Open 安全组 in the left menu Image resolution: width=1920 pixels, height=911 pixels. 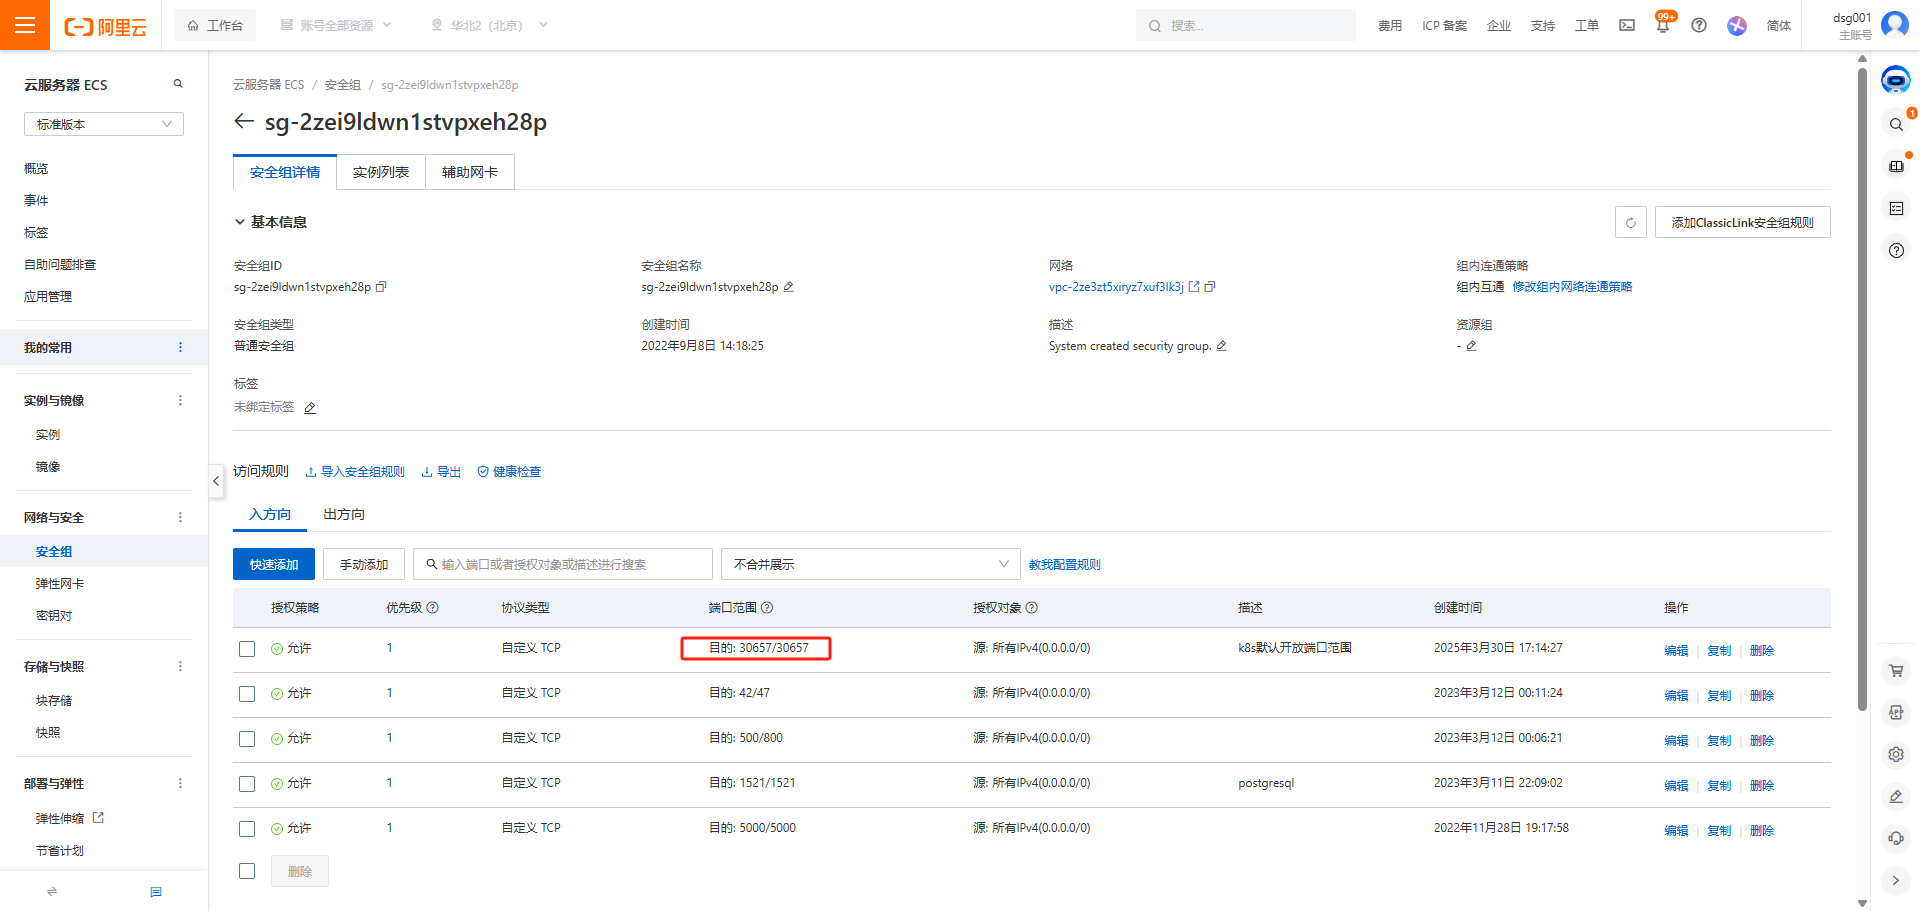point(54,551)
